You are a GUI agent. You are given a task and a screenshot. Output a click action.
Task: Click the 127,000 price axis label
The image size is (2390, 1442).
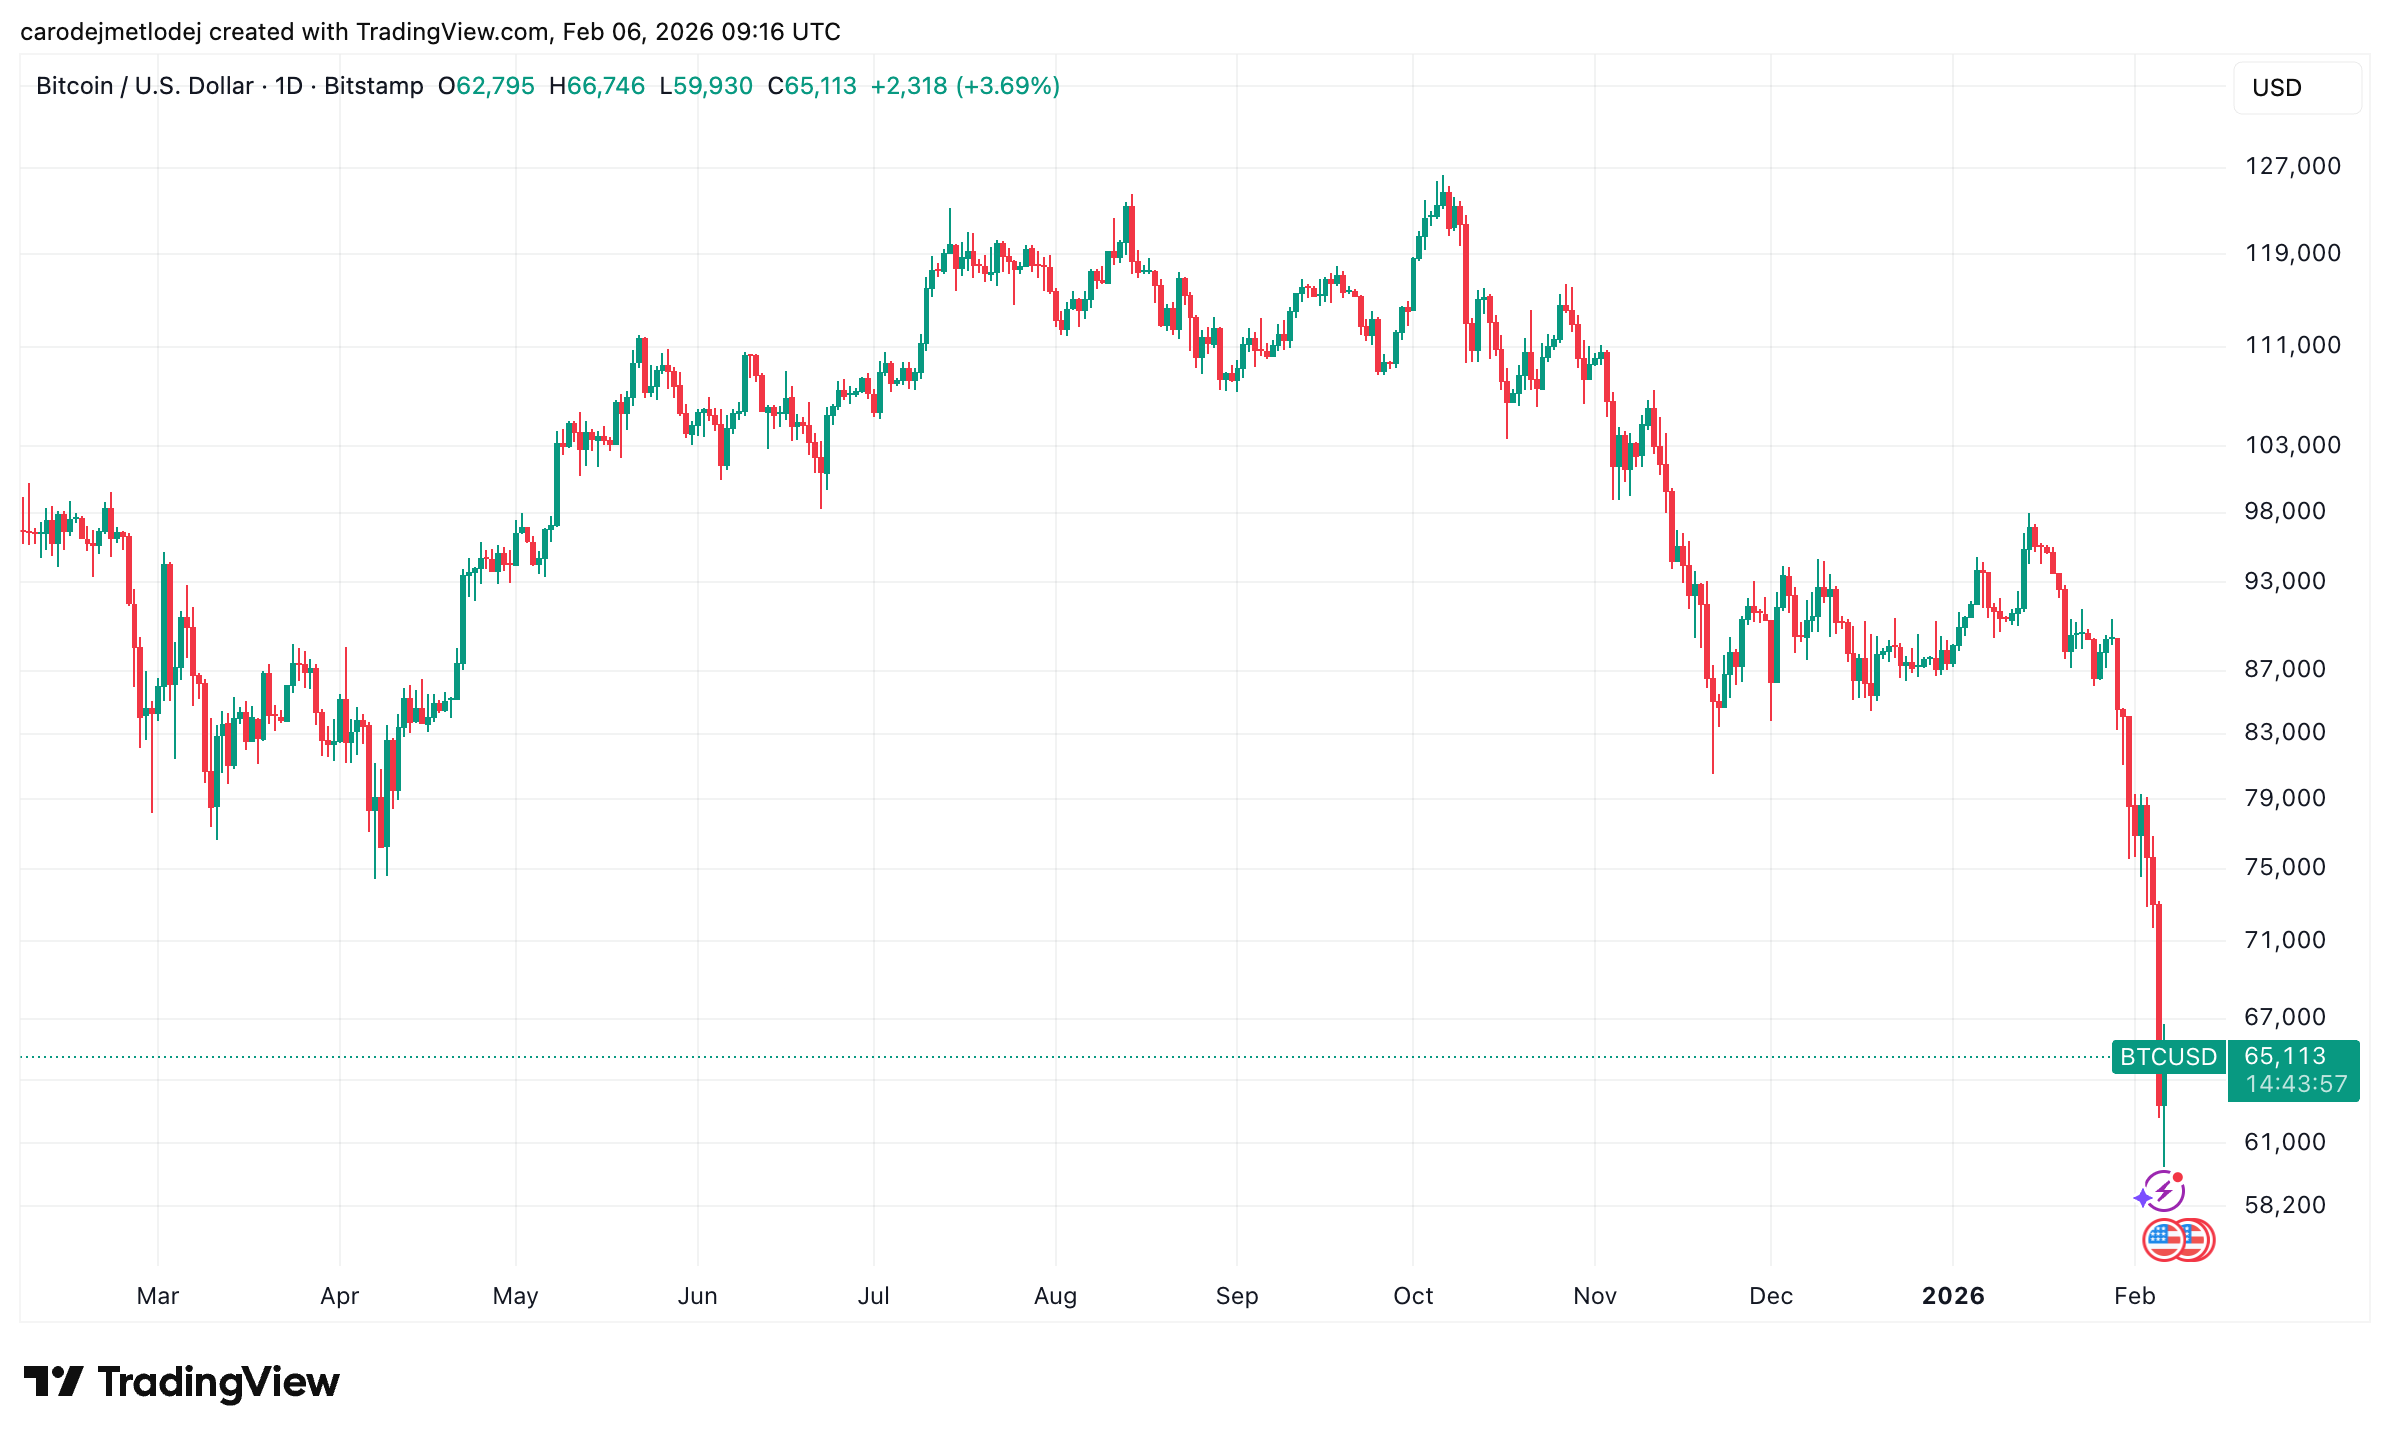tap(2293, 166)
